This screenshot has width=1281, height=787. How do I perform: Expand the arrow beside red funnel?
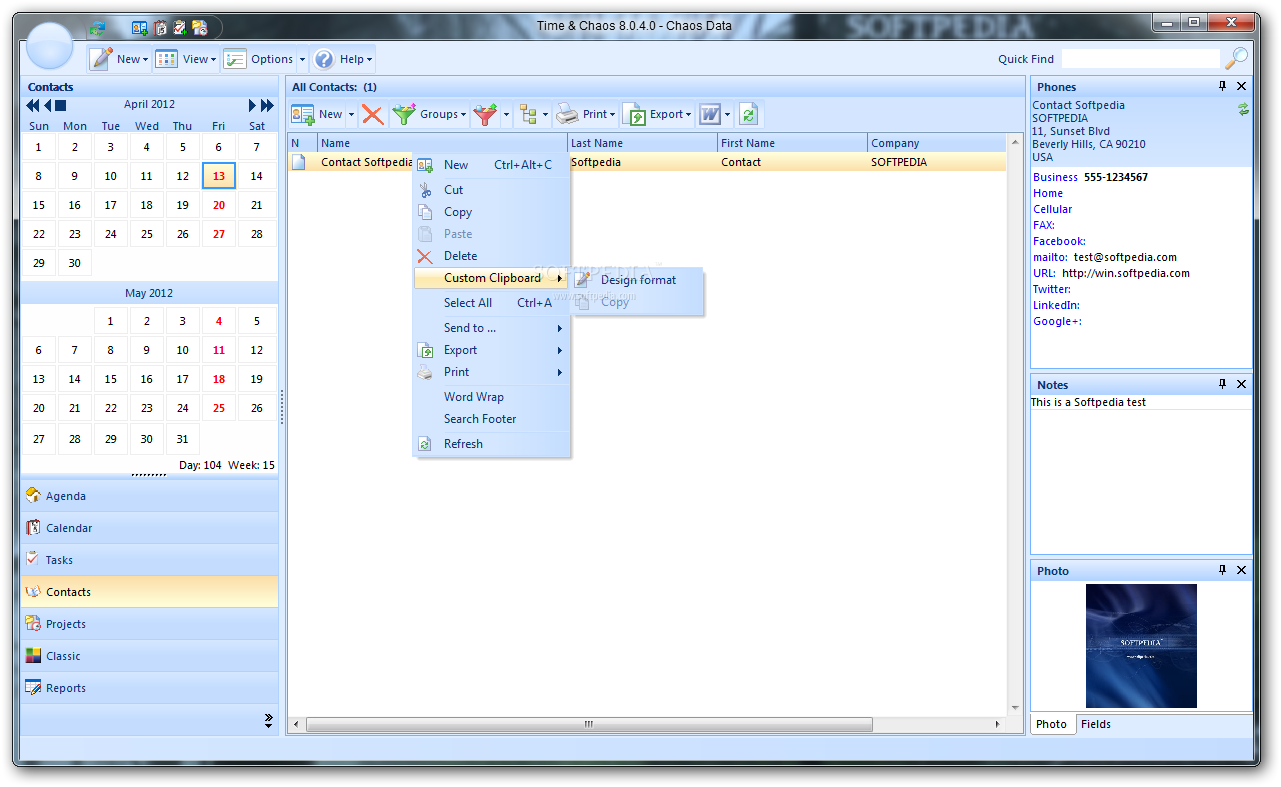point(506,114)
